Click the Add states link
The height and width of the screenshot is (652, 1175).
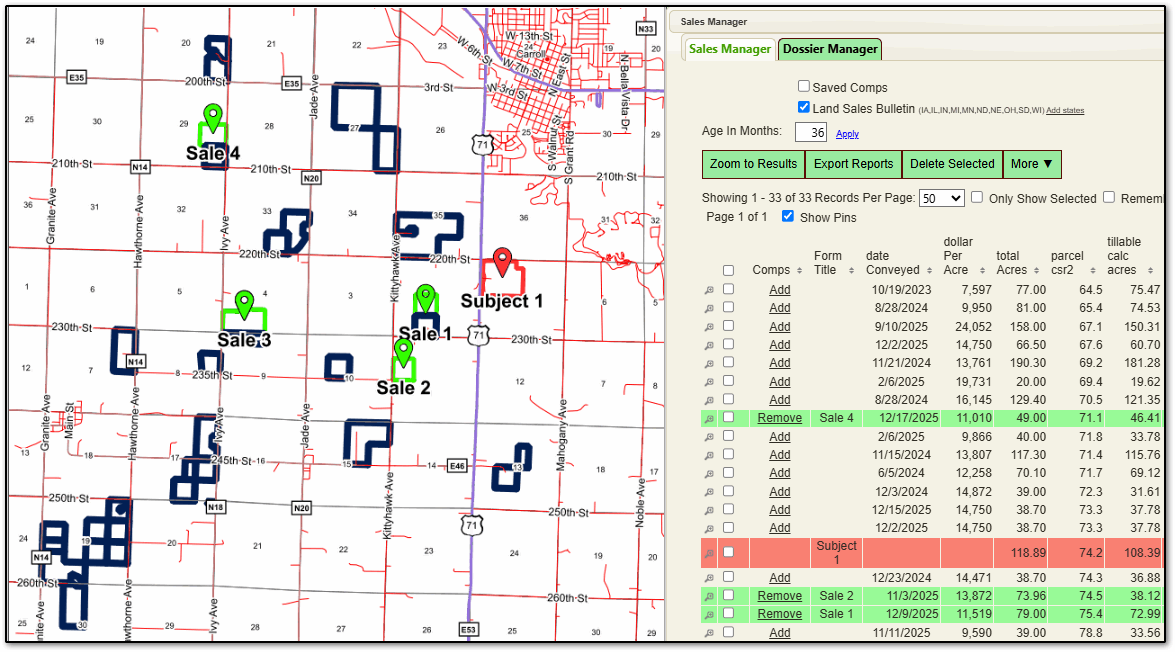(x=1065, y=111)
